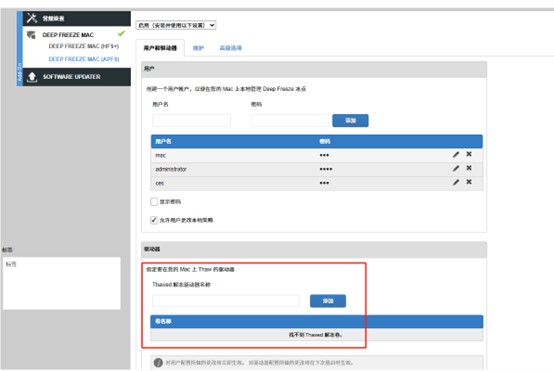Edit the mac user with pencil icon
Screen dimensions: 554x371
click(456, 154)
